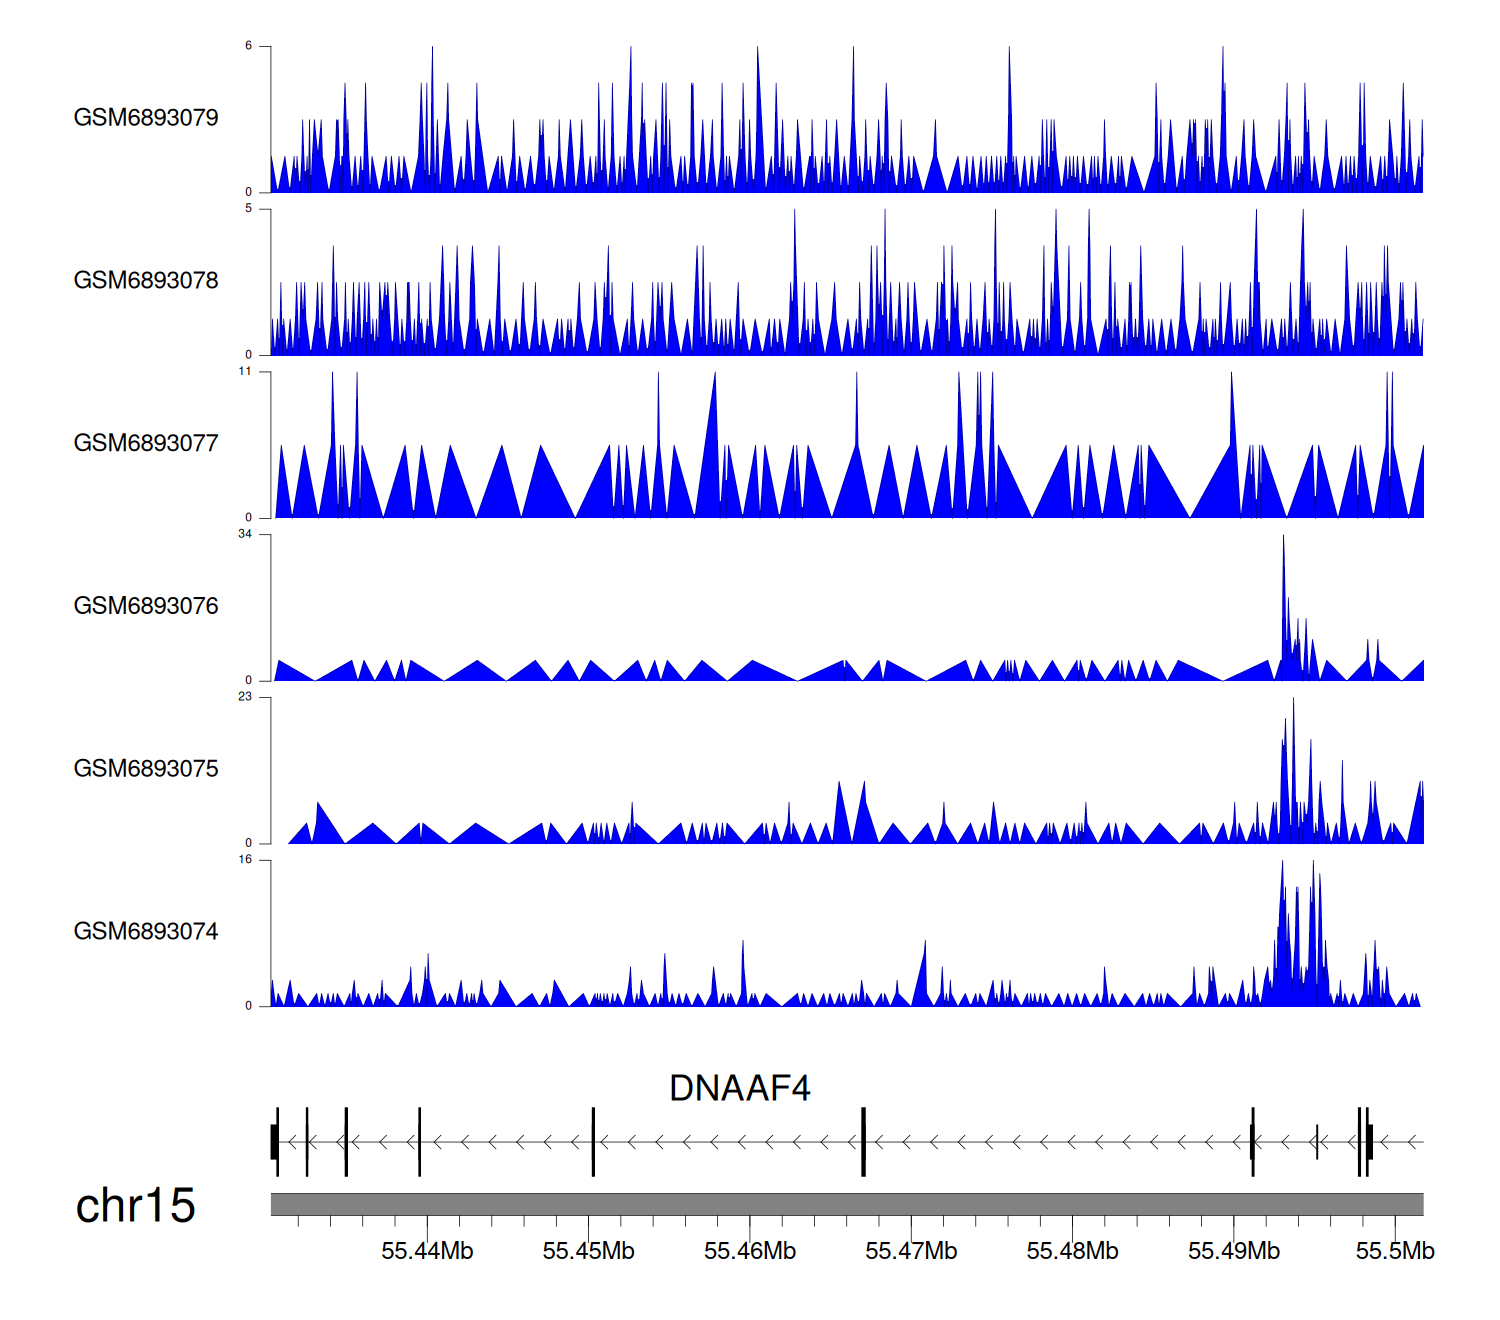Click the y-axis maximum value 34
The image size is (1500, 1320).
tap(245, 534)
